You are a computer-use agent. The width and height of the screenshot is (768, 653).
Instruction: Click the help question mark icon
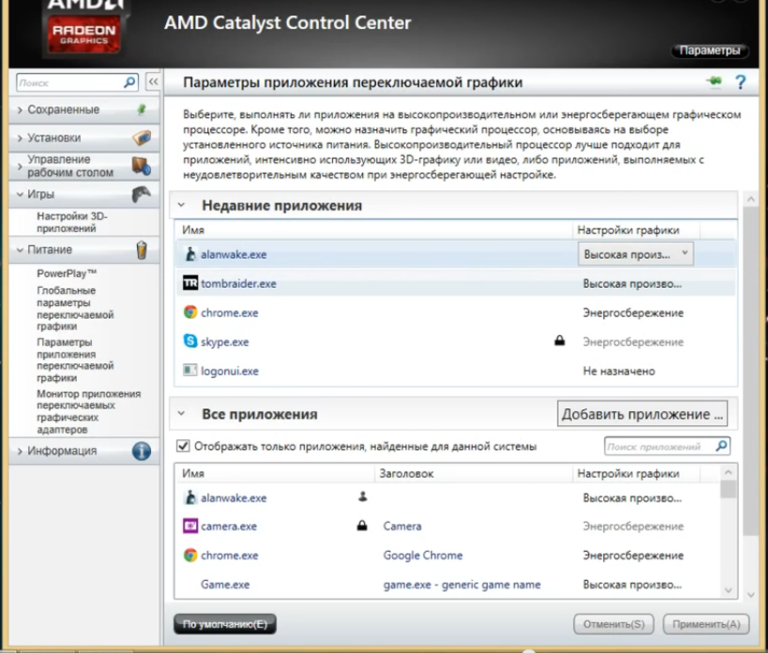[x=741, y=82]
